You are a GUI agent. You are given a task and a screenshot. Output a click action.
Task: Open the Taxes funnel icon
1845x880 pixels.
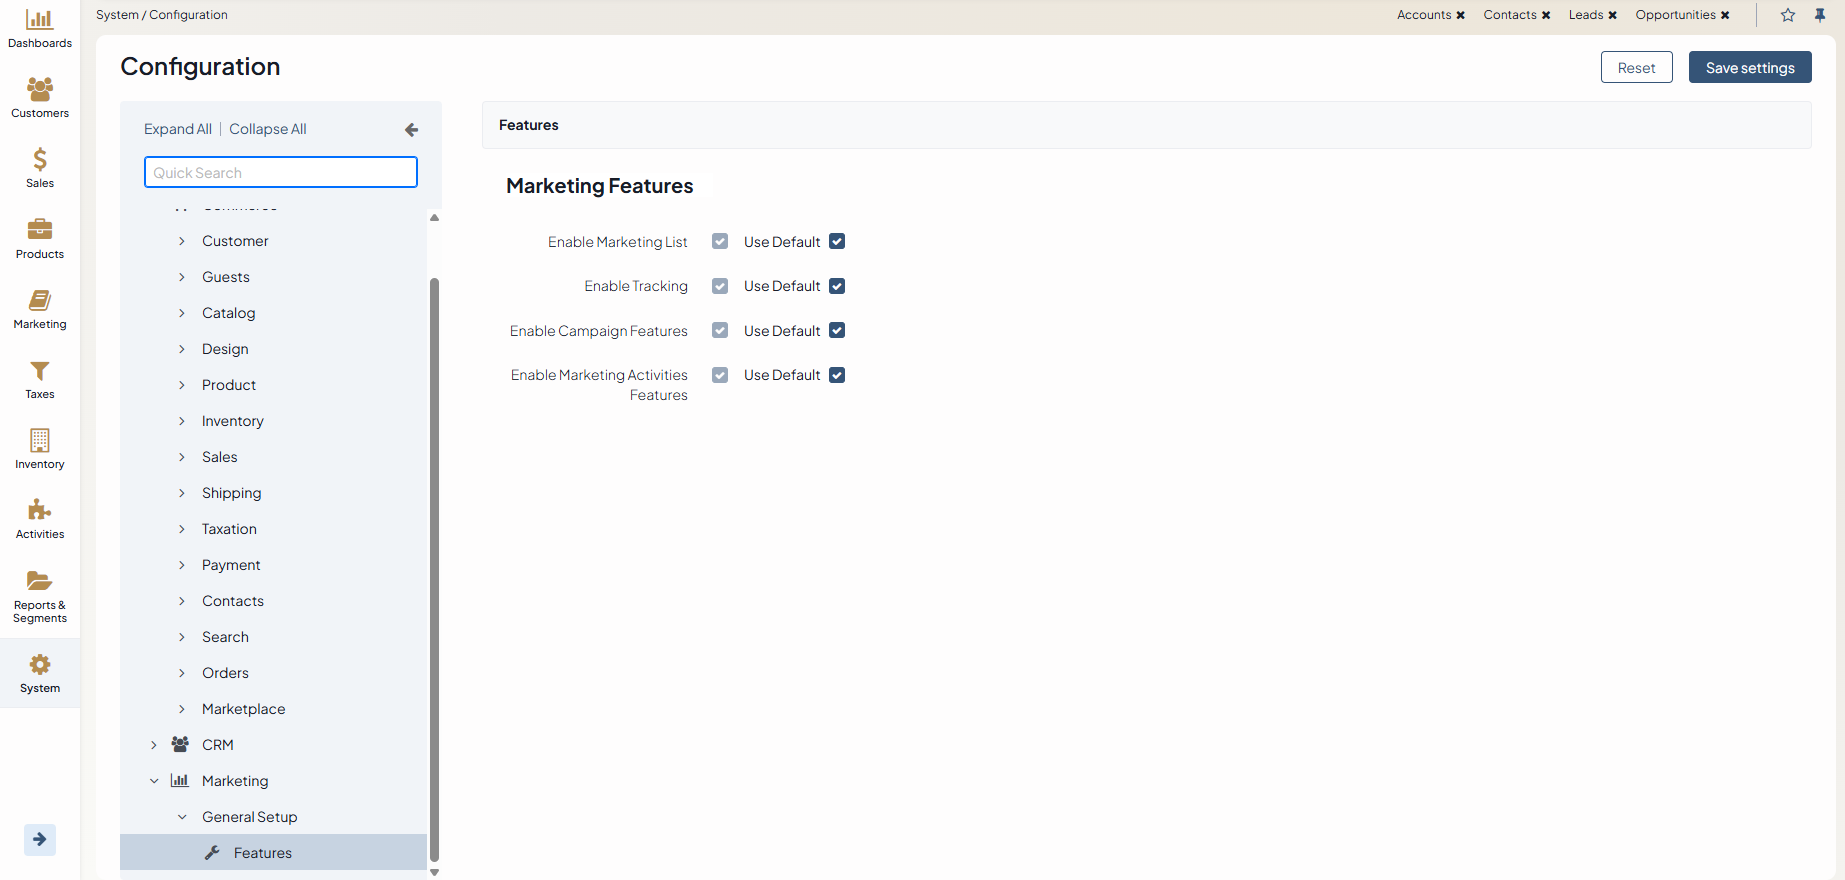[x=40, y=371]
